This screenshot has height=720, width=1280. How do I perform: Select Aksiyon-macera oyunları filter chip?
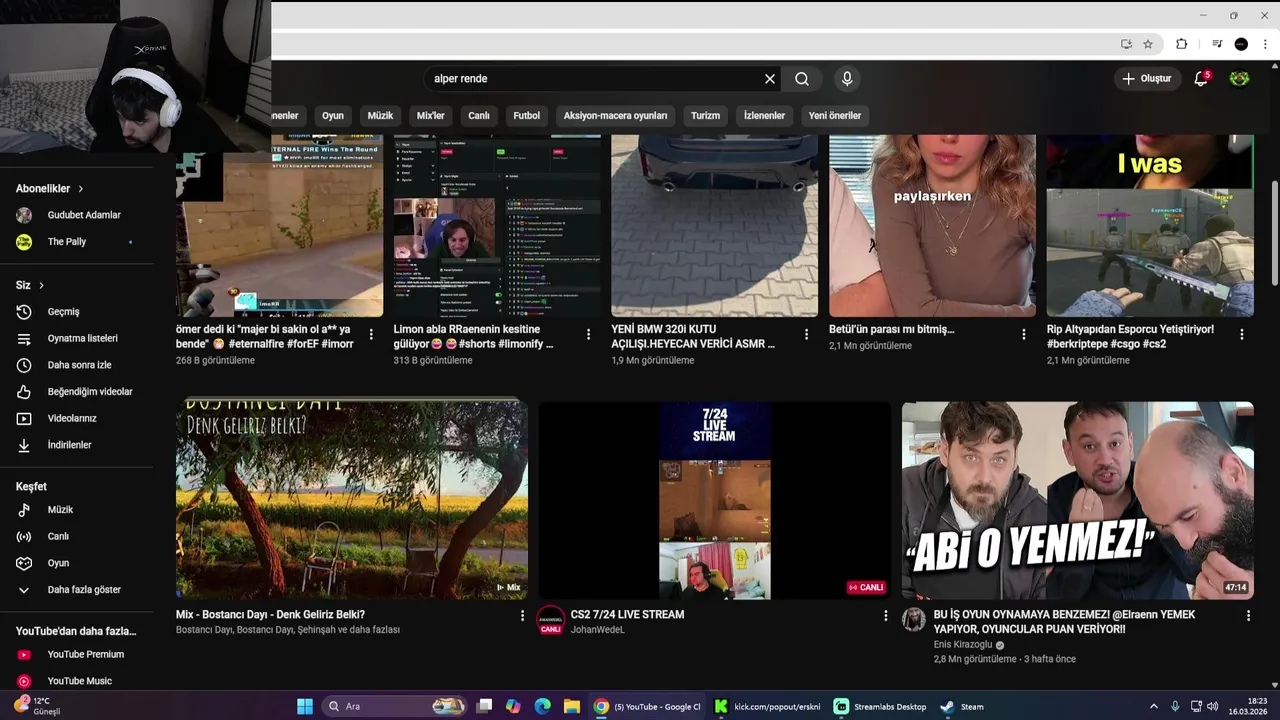point(615,115)
